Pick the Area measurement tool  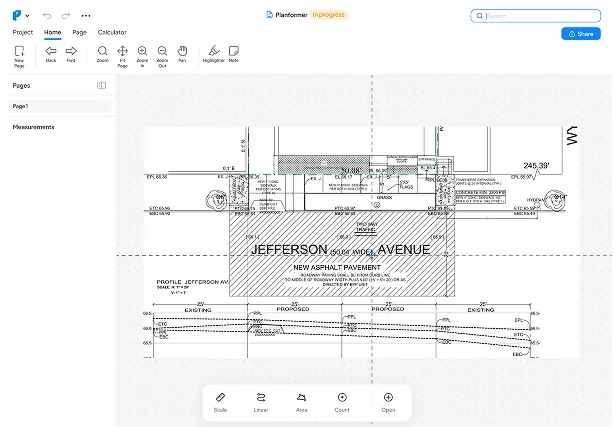click(x=301, y=398)
